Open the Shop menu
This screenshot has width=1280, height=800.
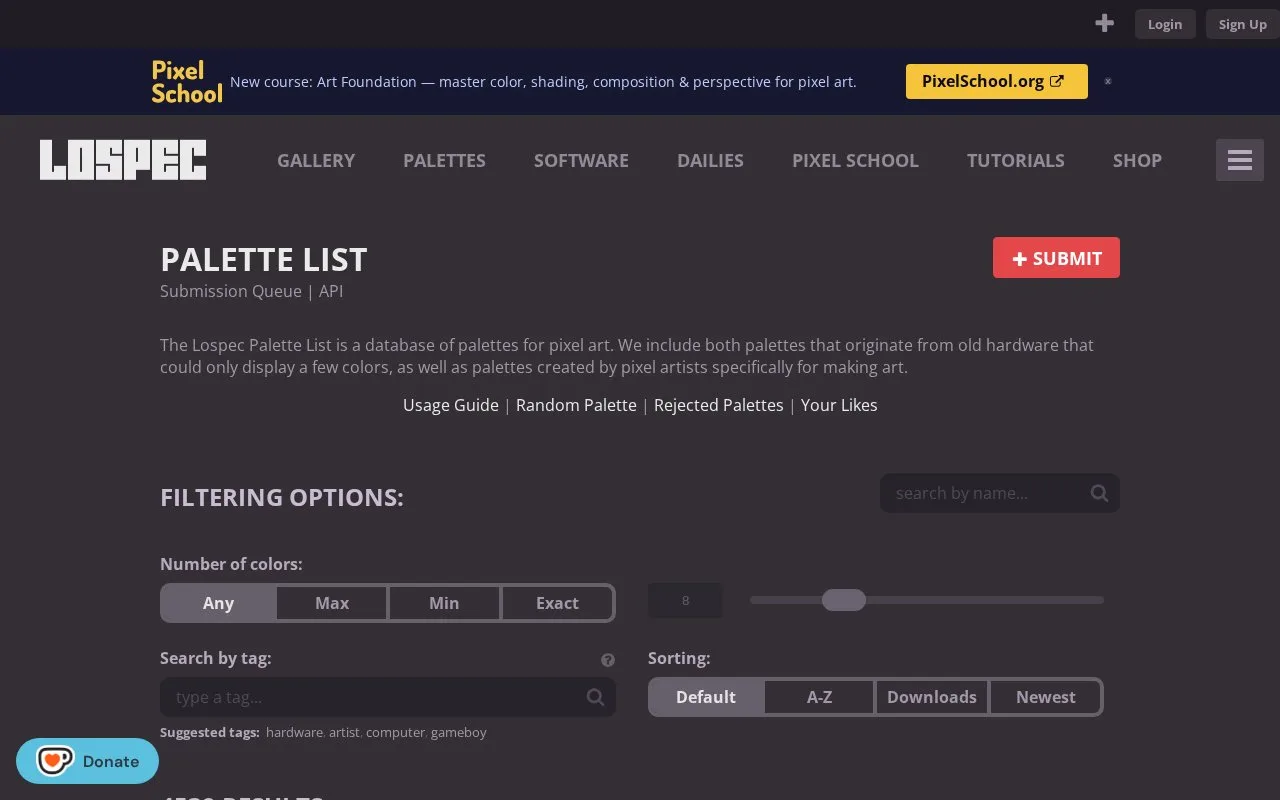coord(1137,160)
